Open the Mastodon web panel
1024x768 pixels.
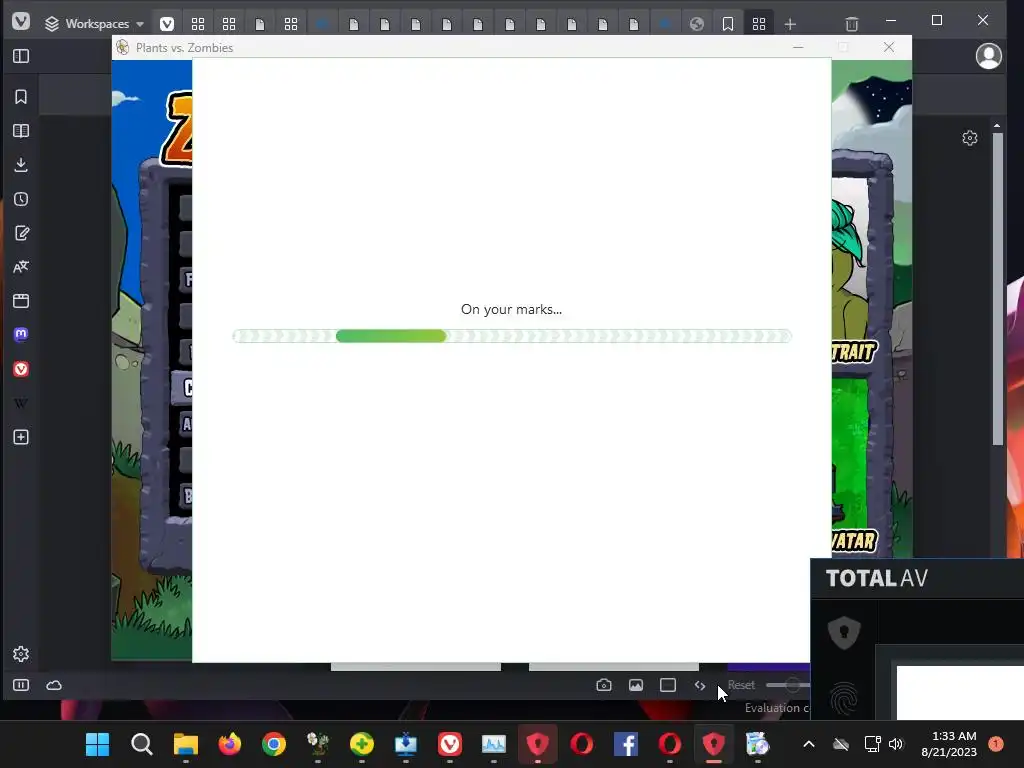coord(21,334)
